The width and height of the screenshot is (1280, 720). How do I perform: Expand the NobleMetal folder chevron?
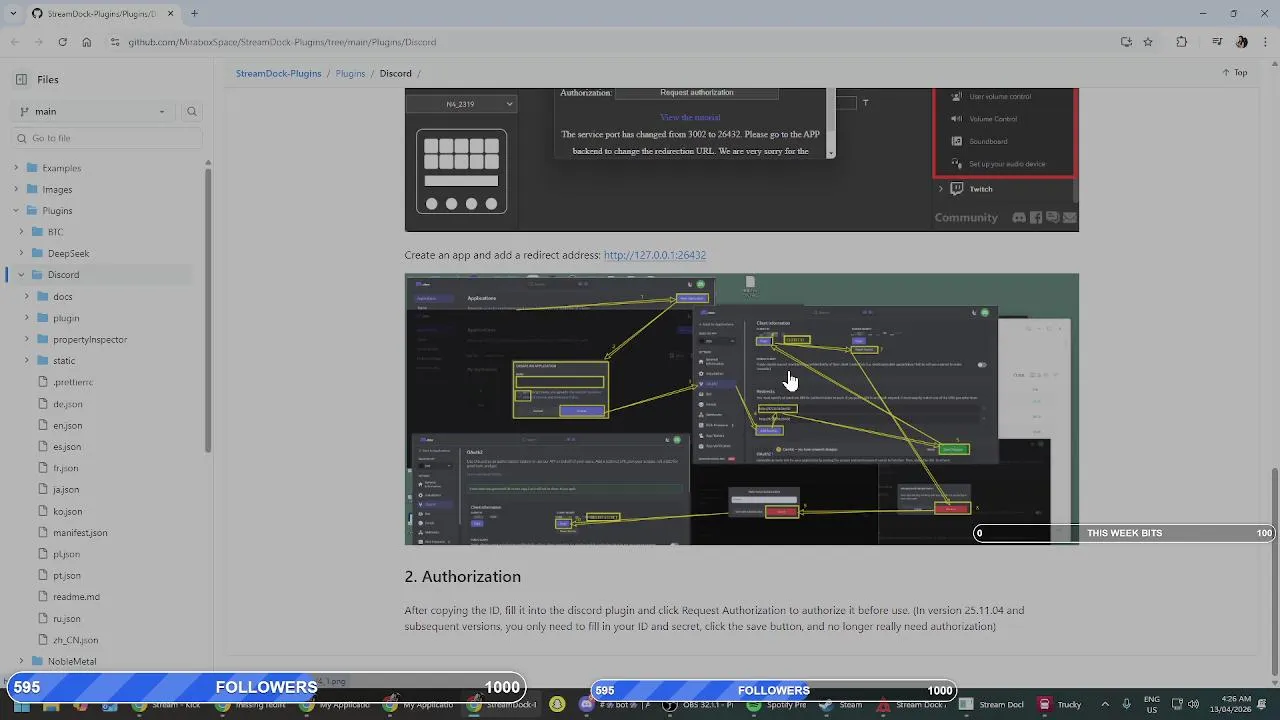pos(21,661)
